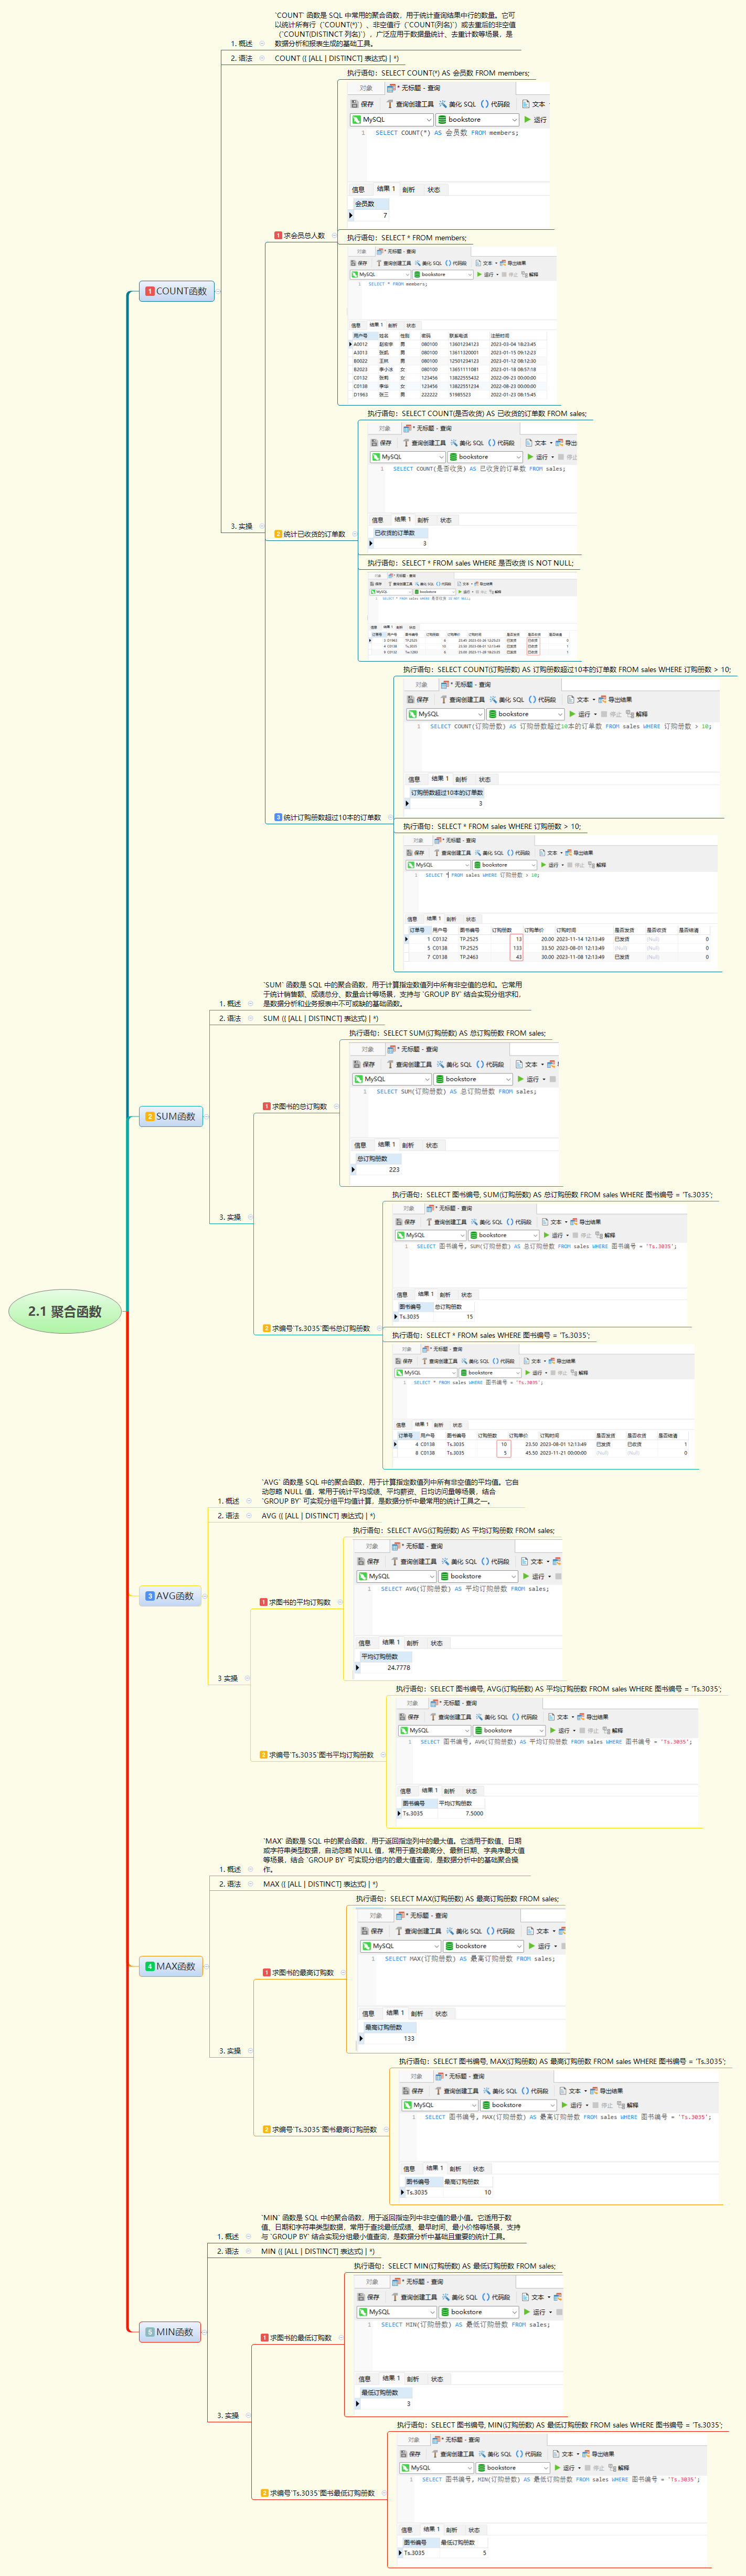Click syntax text COUNT ([ALL | DISTINCT] 表达式) | *)
Viewport: 746px width, 2576px height.
point(337,58)
